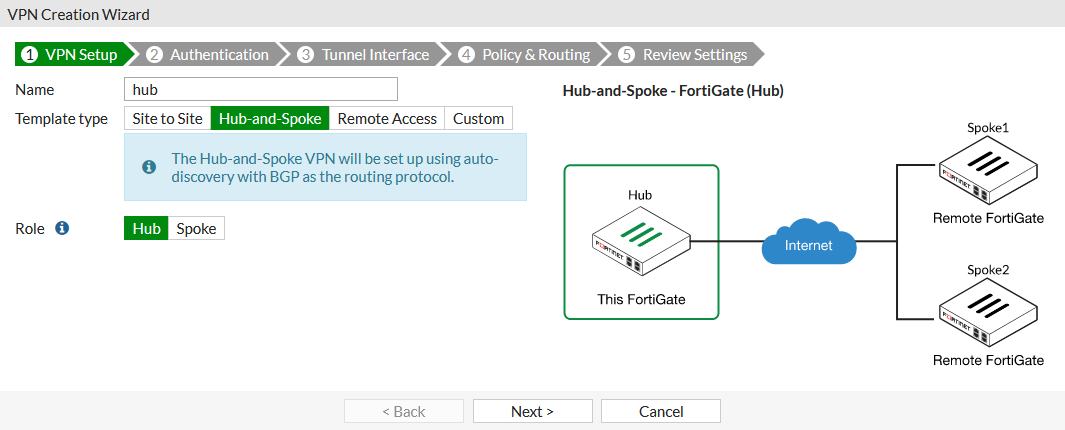Click the Hub FortiGate device icon
This screenshot has height=430, width=1065.
[640, 240]
